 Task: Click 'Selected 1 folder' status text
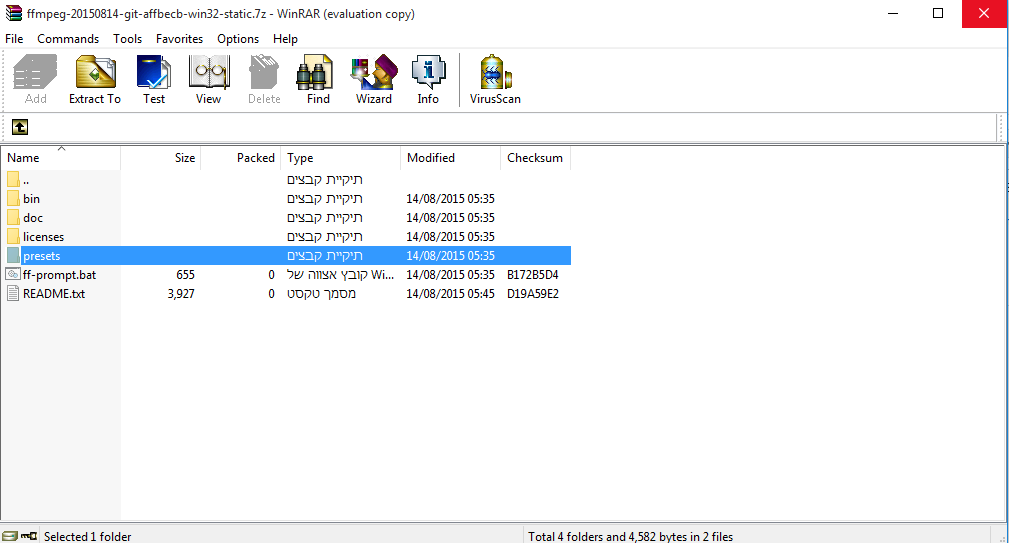(88, 536)
